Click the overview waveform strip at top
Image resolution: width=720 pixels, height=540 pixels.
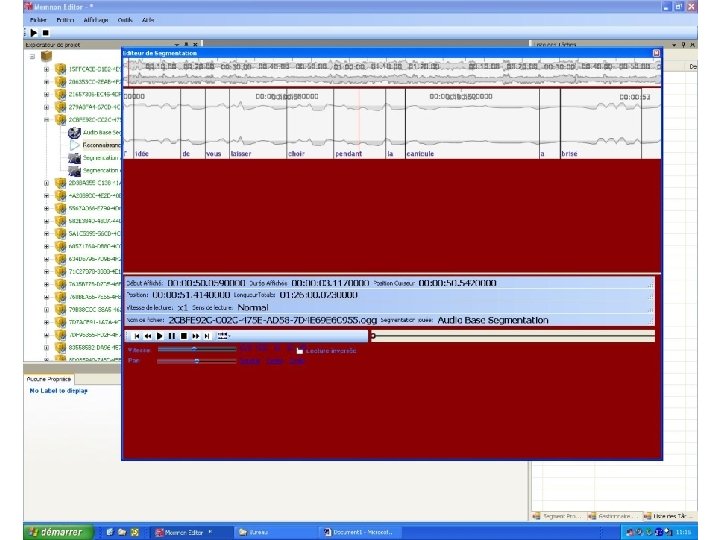[394, 73]
